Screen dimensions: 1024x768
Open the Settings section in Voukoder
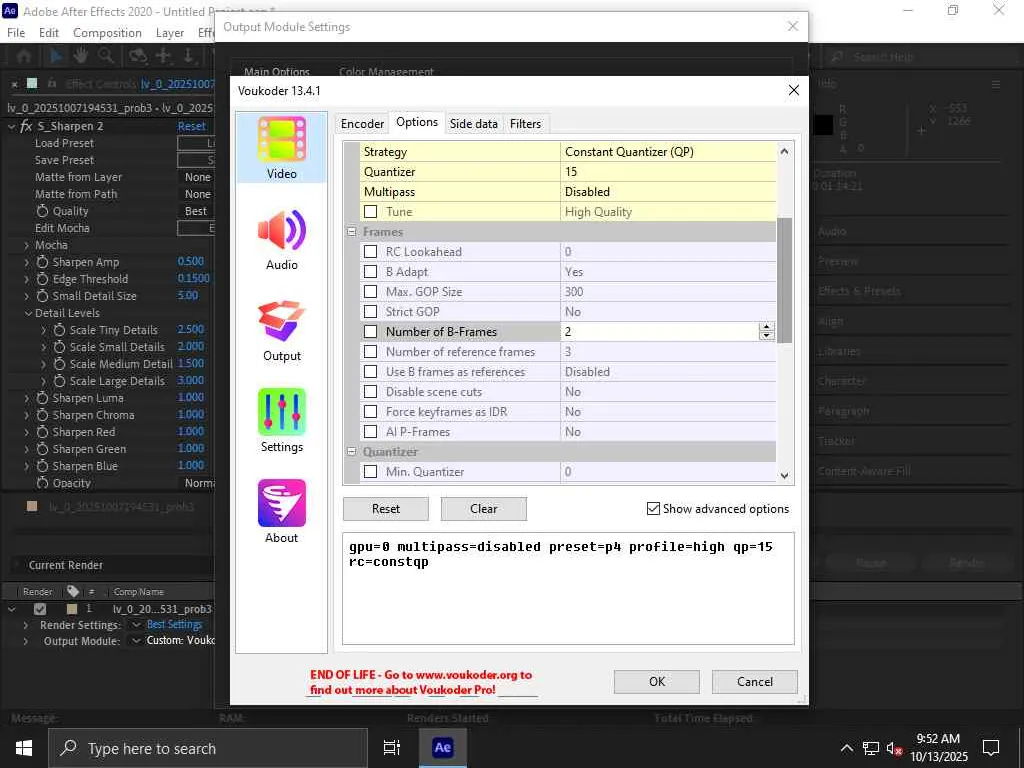281,421
